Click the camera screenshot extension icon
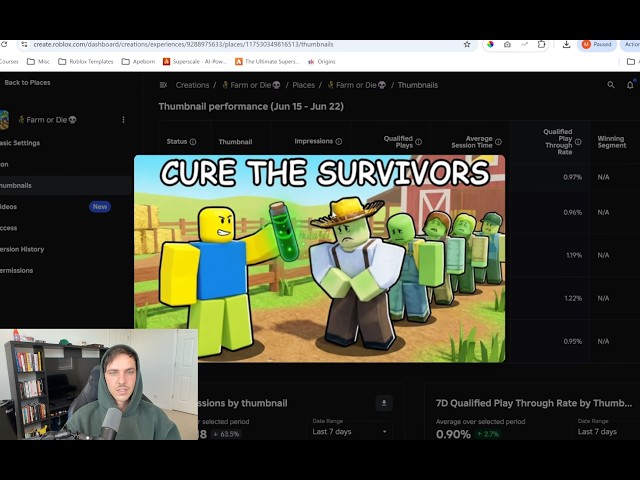Viewport: 640px width, 480px height. pyautogui.click(x=507, y=44)
